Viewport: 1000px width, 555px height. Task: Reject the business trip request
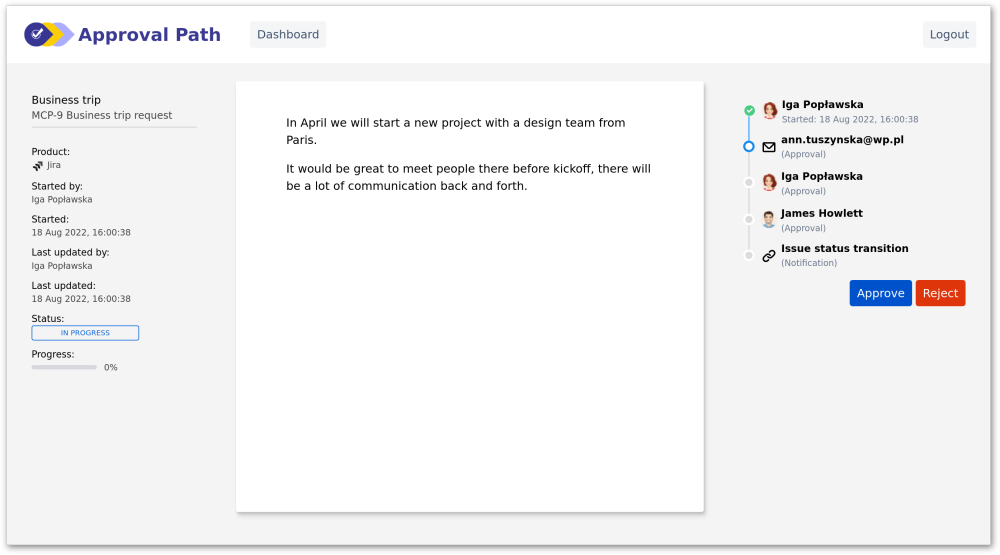940,293
